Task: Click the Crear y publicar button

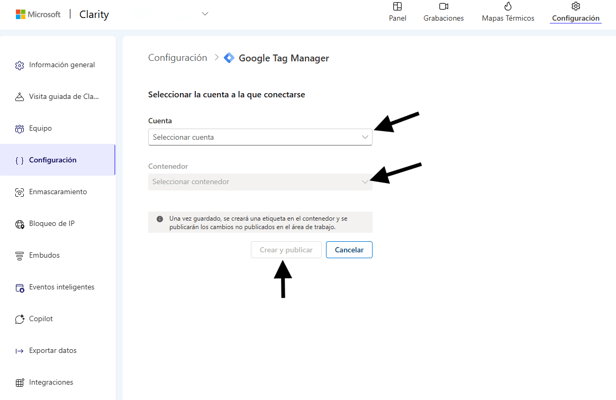Action: (x=286, y=250)
